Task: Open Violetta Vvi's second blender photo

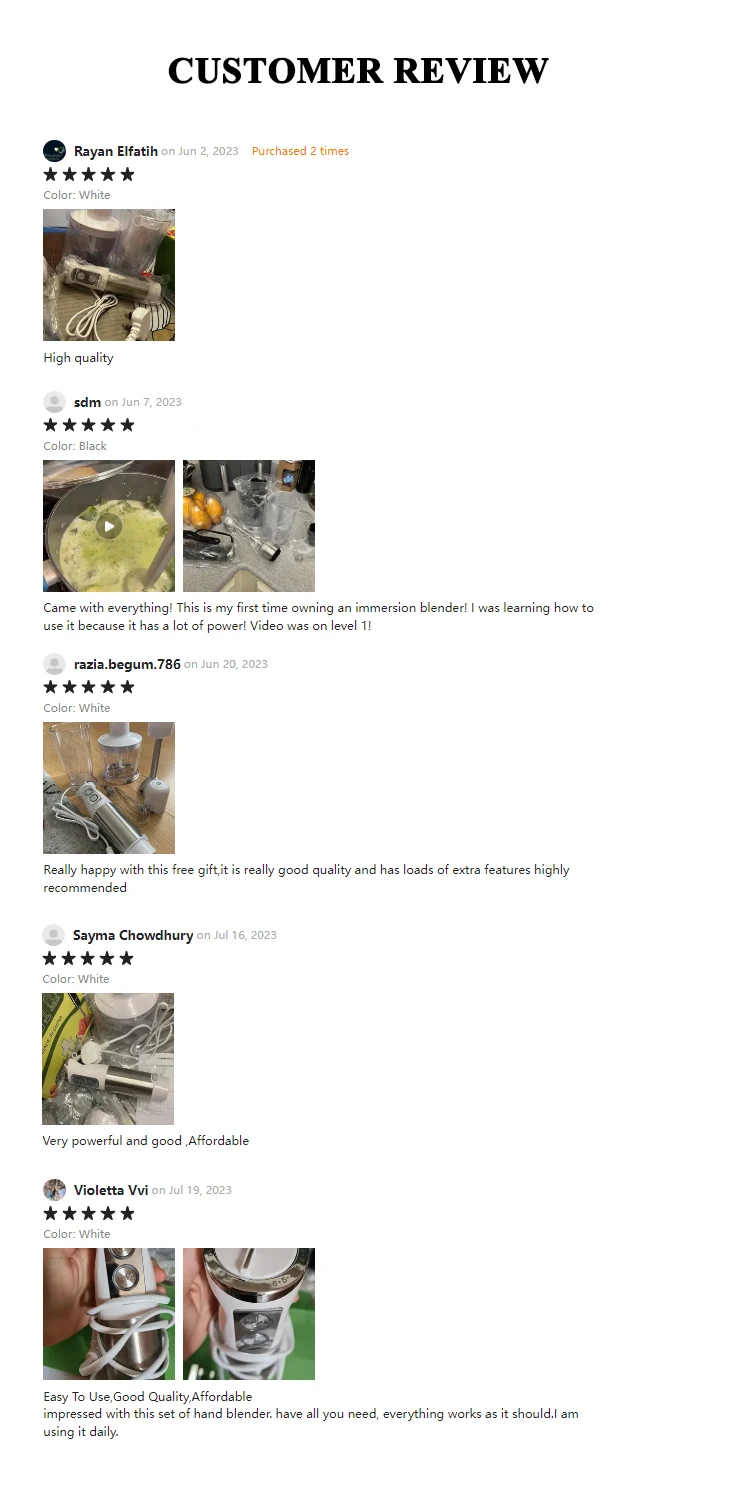Action: tap(249, 1314)
